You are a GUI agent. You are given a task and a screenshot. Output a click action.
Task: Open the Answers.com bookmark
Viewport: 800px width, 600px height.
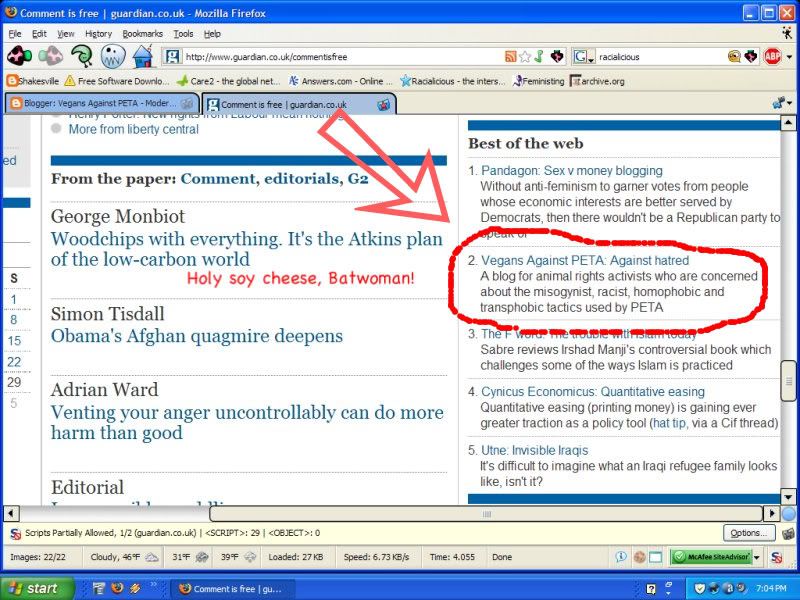[341, 81]
